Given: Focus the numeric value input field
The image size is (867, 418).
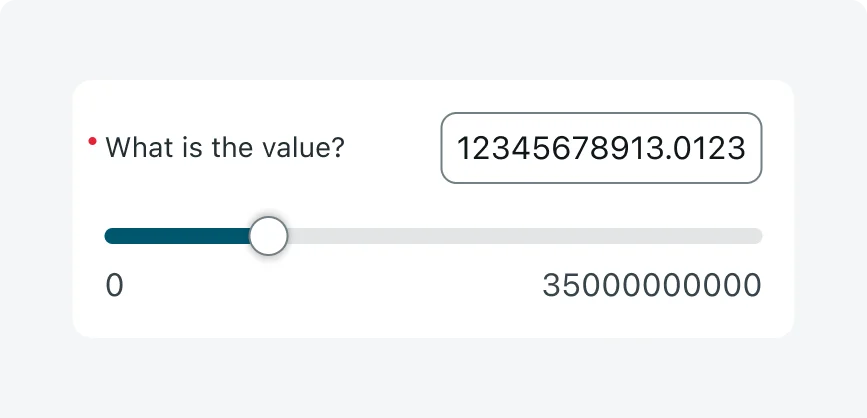Looking at the screenshot, I should pos(601,148).
